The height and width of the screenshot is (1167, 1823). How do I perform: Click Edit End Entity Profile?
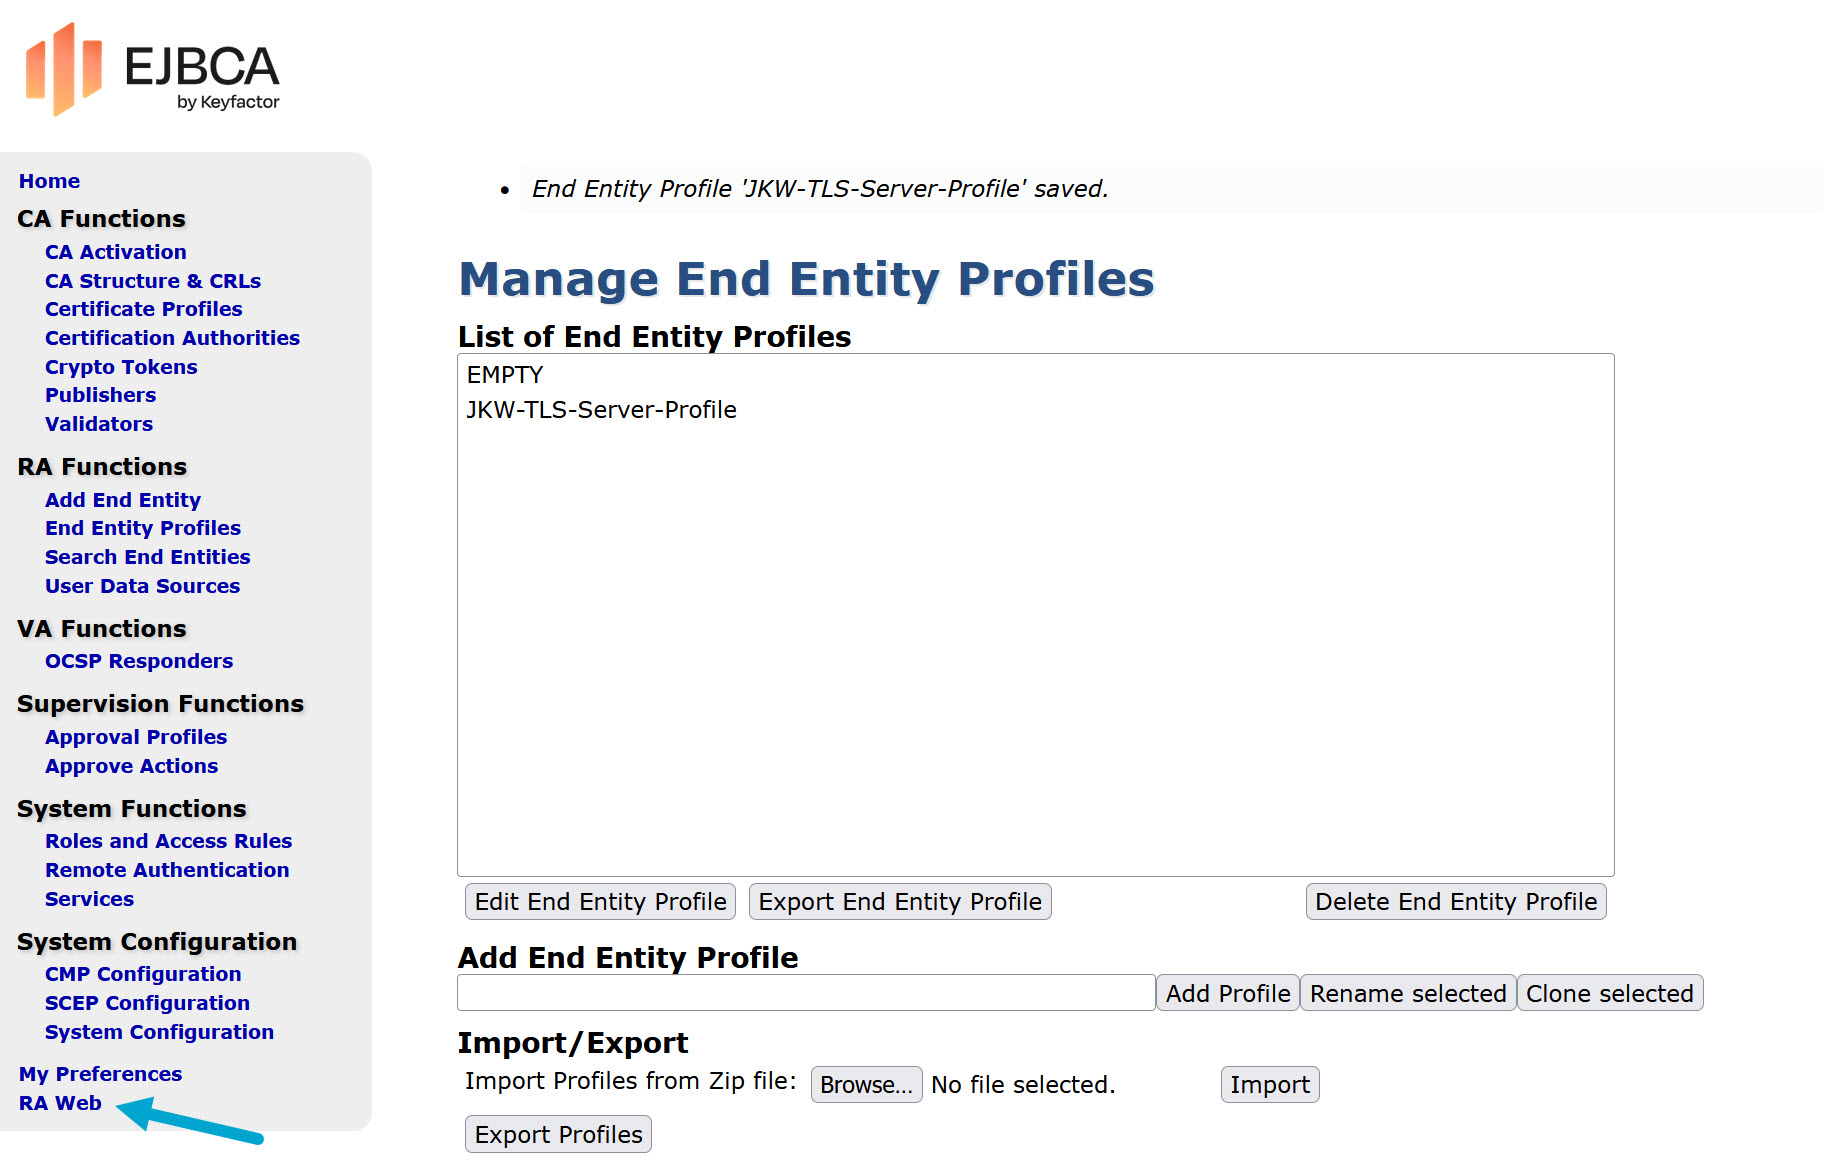coord(599,901)
